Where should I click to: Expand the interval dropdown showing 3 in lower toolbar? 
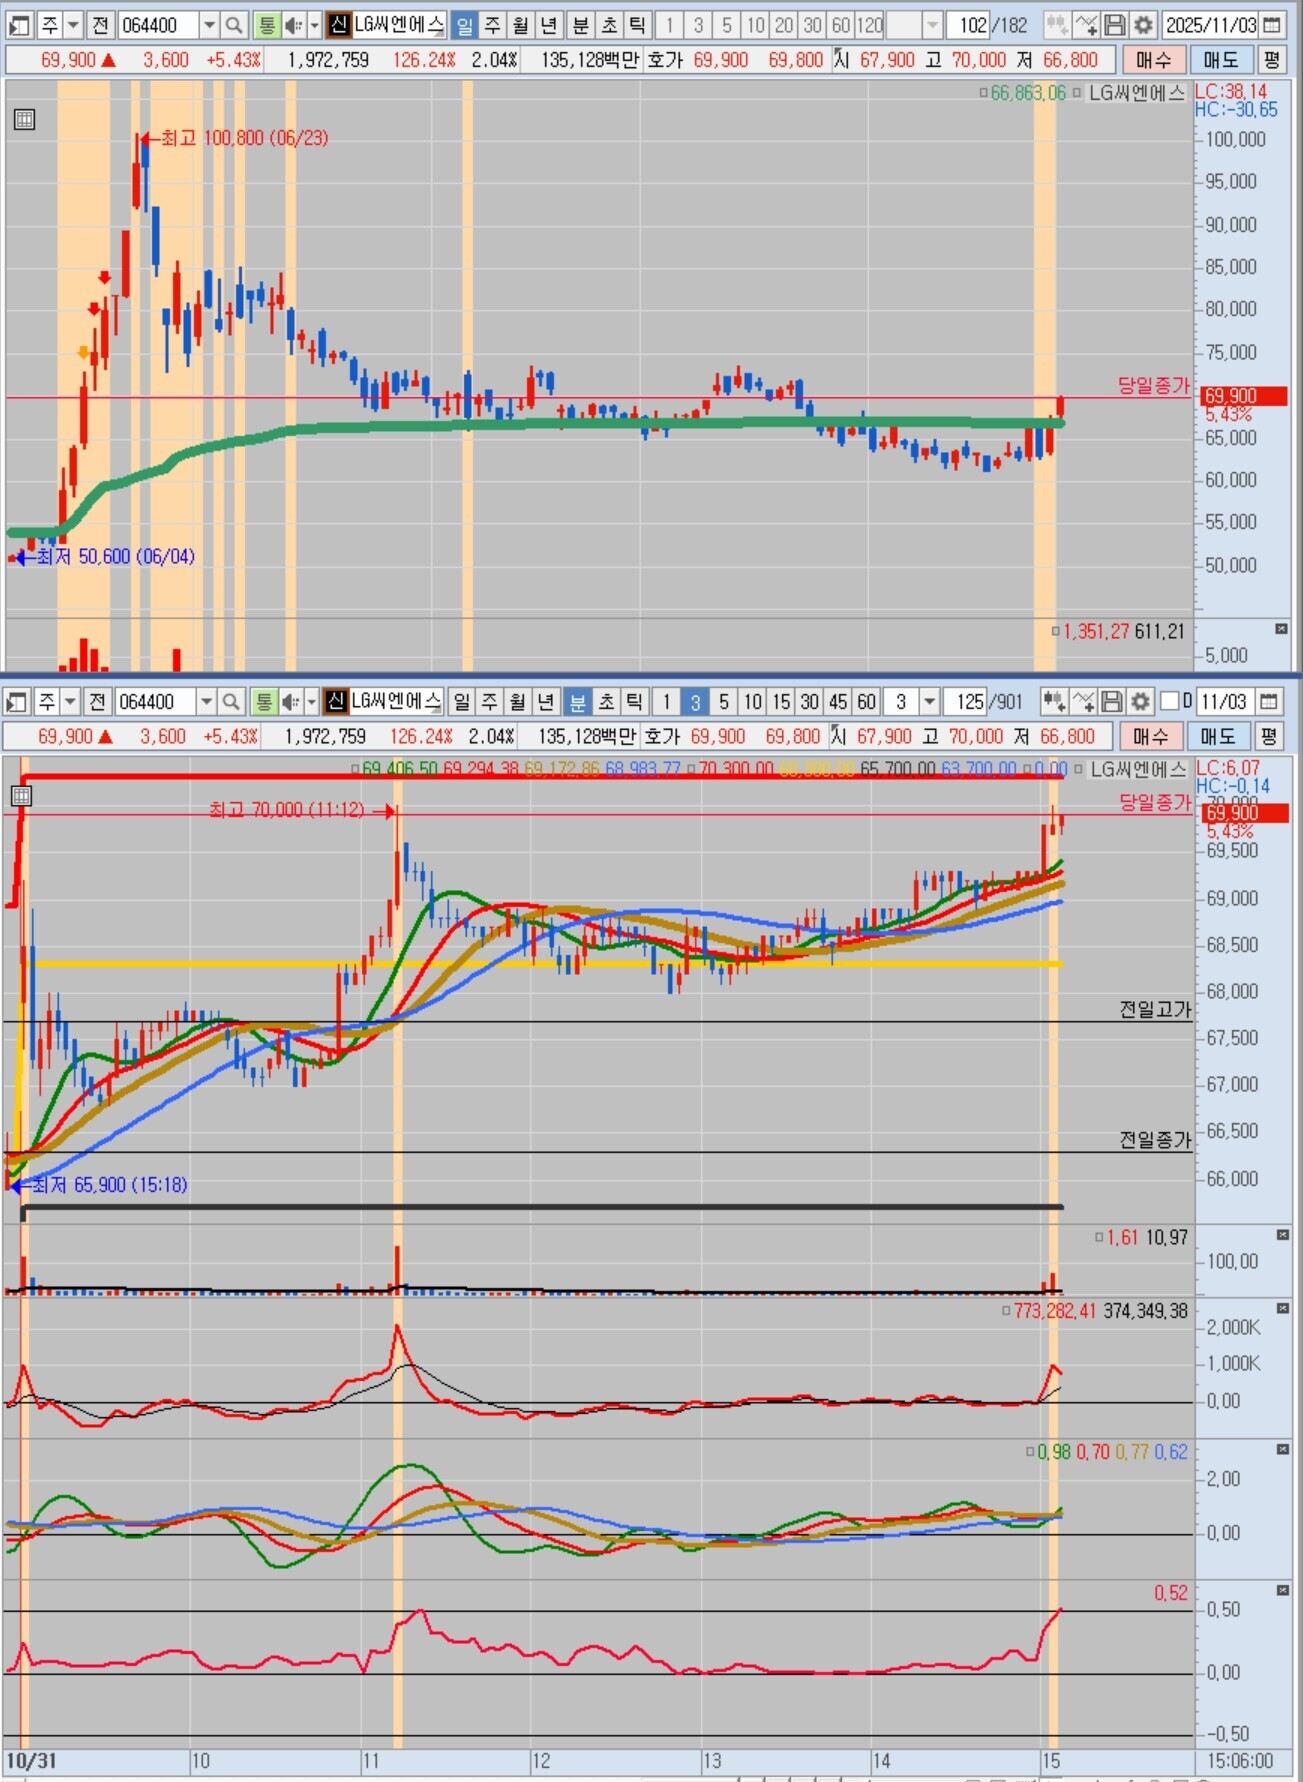coord(929,702)
